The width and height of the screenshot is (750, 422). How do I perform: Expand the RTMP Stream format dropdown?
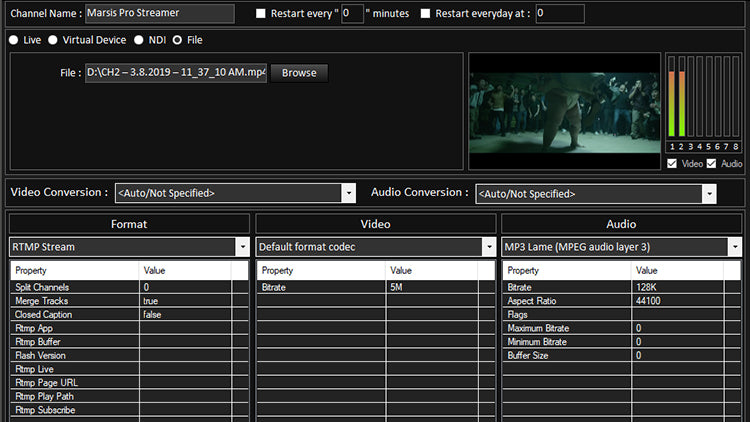[242, 246]
